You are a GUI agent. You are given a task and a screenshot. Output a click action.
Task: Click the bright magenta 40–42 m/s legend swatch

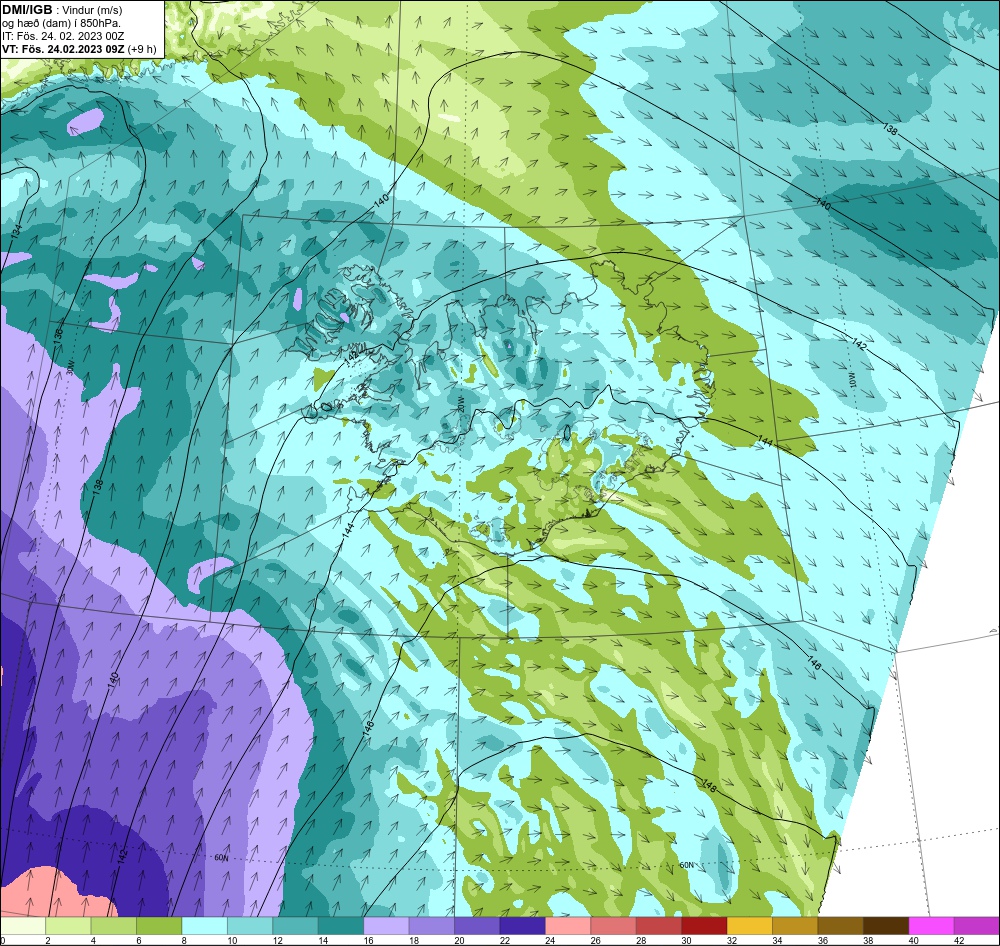click(931, 926)
